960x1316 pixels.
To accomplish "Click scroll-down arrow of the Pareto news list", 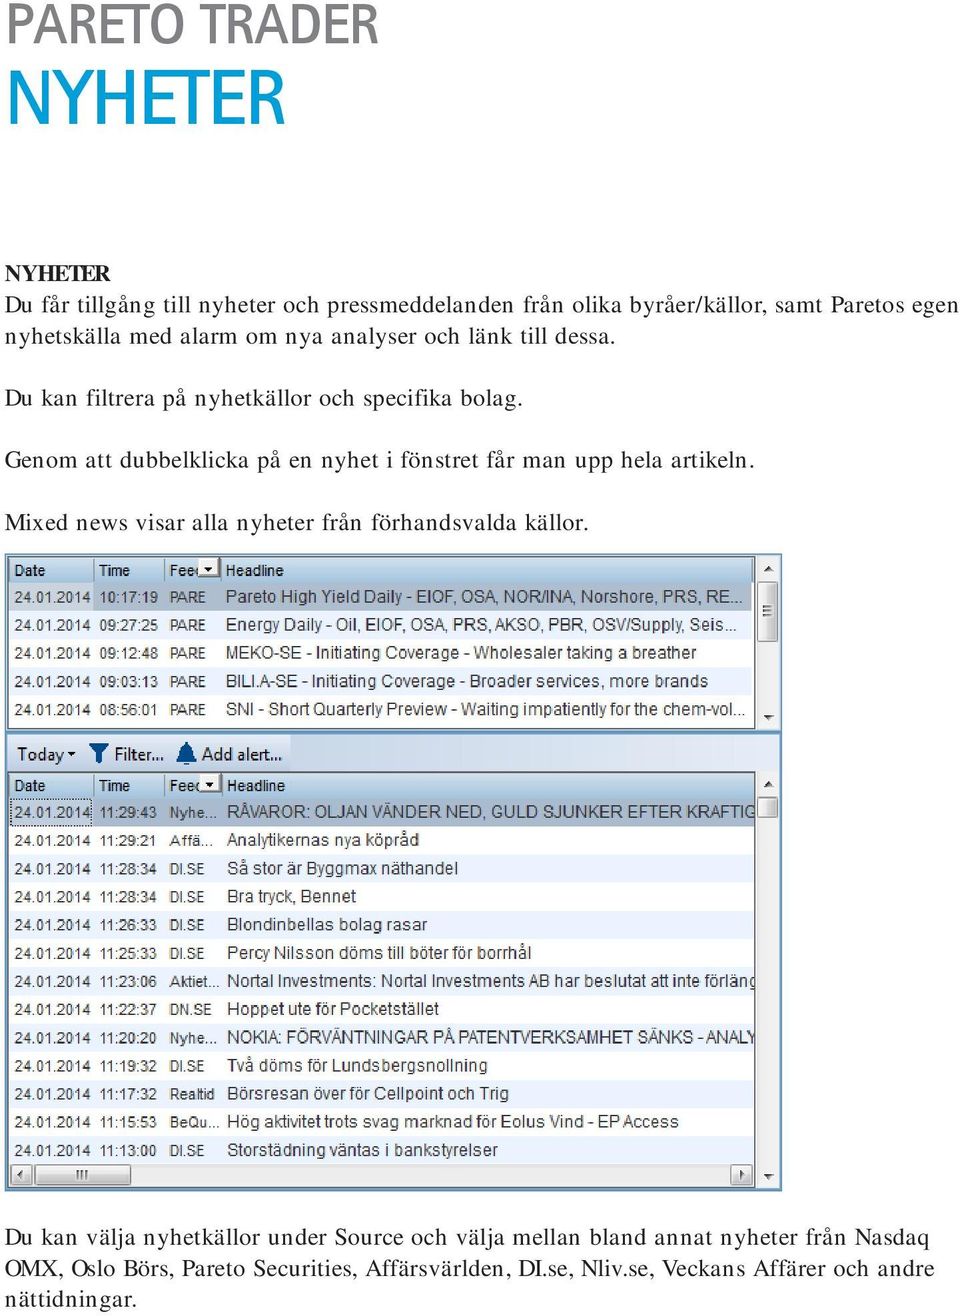I will click(x=768, y=717).
